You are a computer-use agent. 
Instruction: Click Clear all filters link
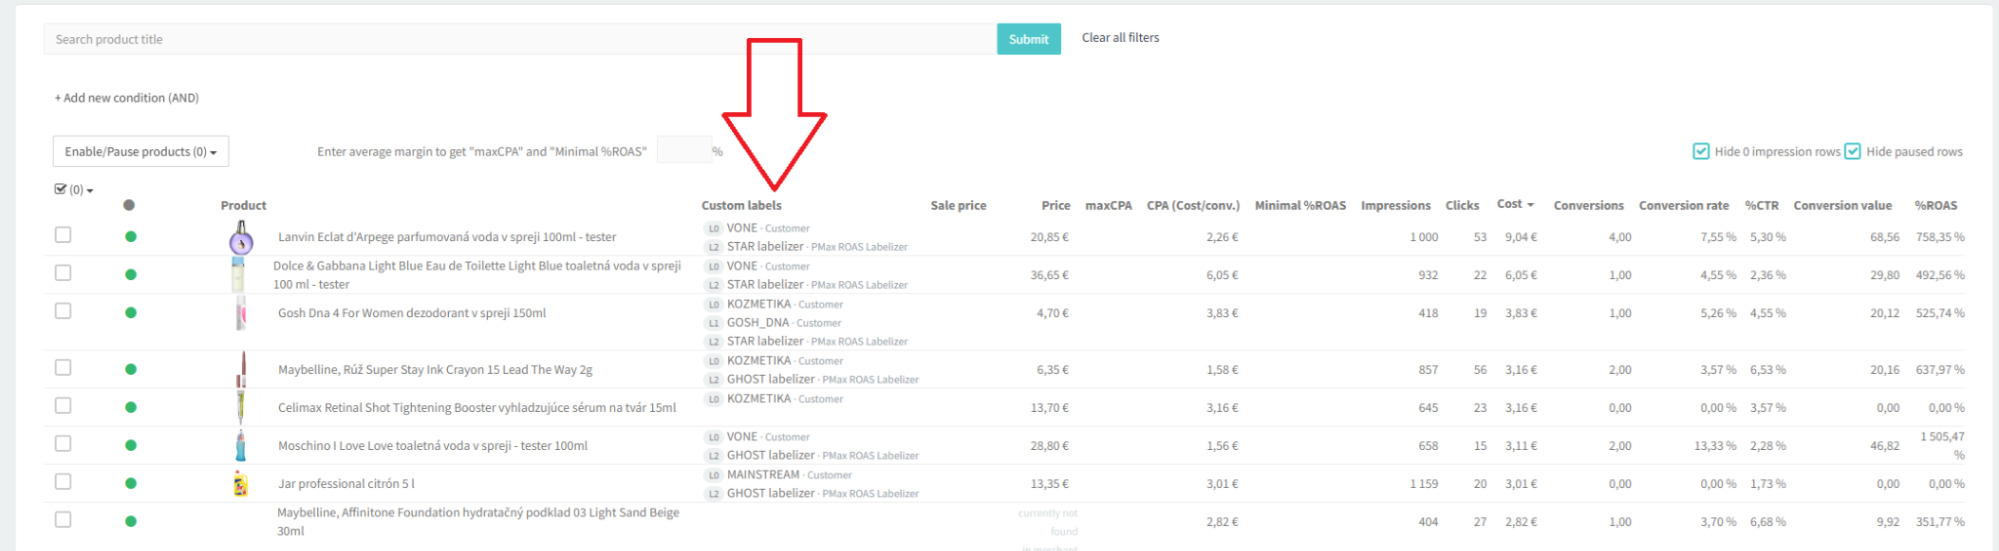tap(1120, 38)
